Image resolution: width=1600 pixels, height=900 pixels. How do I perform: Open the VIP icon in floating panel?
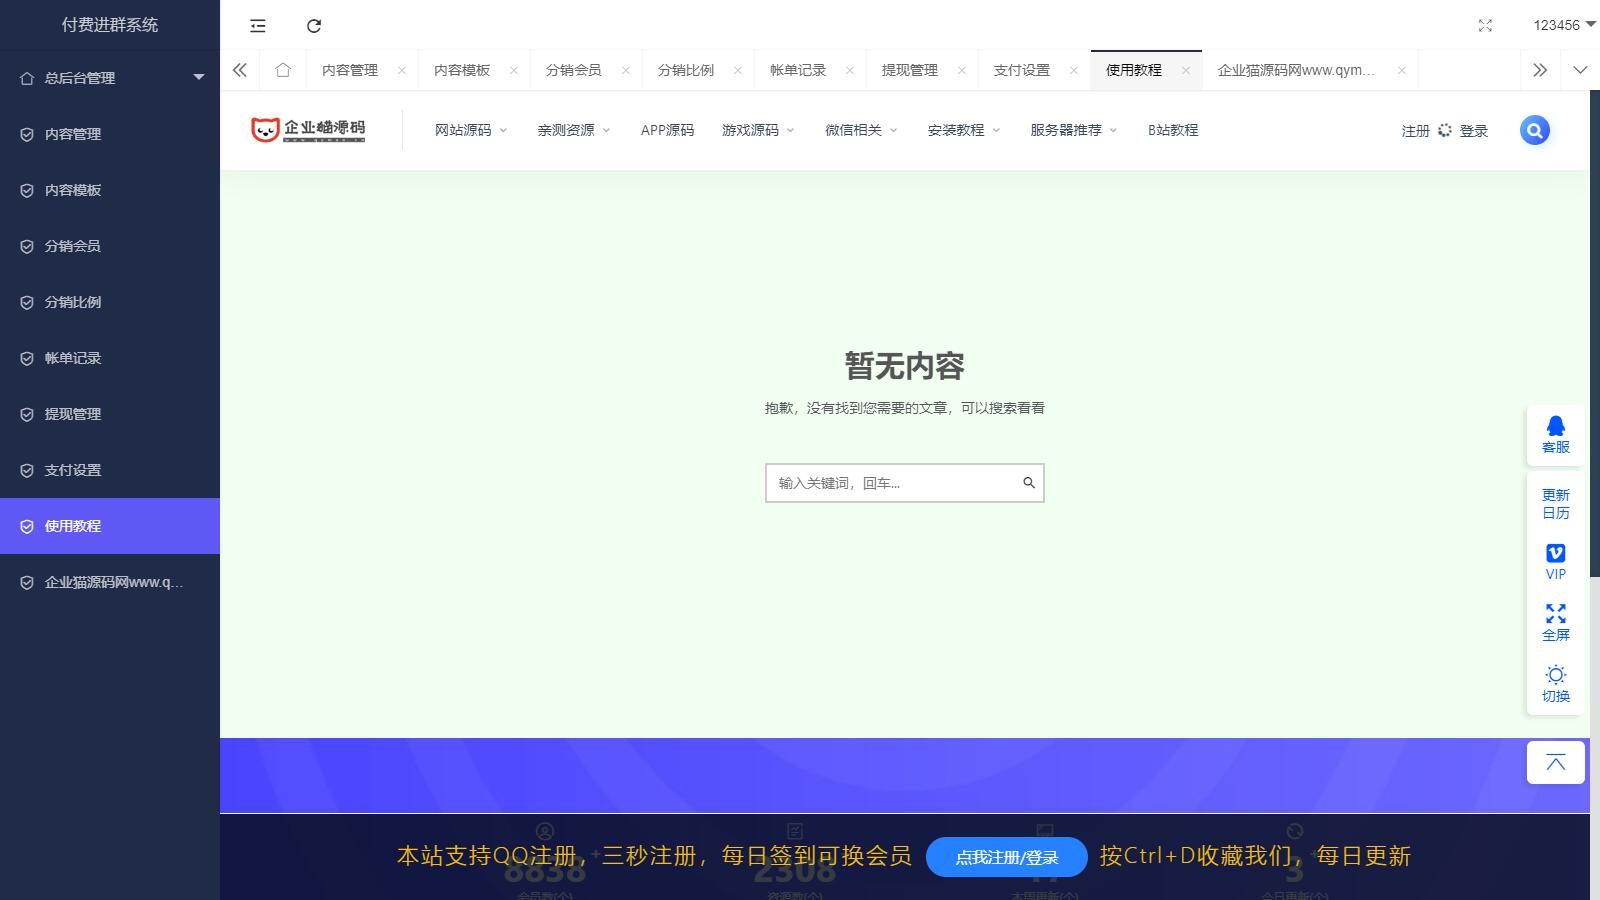[1555, 561]
